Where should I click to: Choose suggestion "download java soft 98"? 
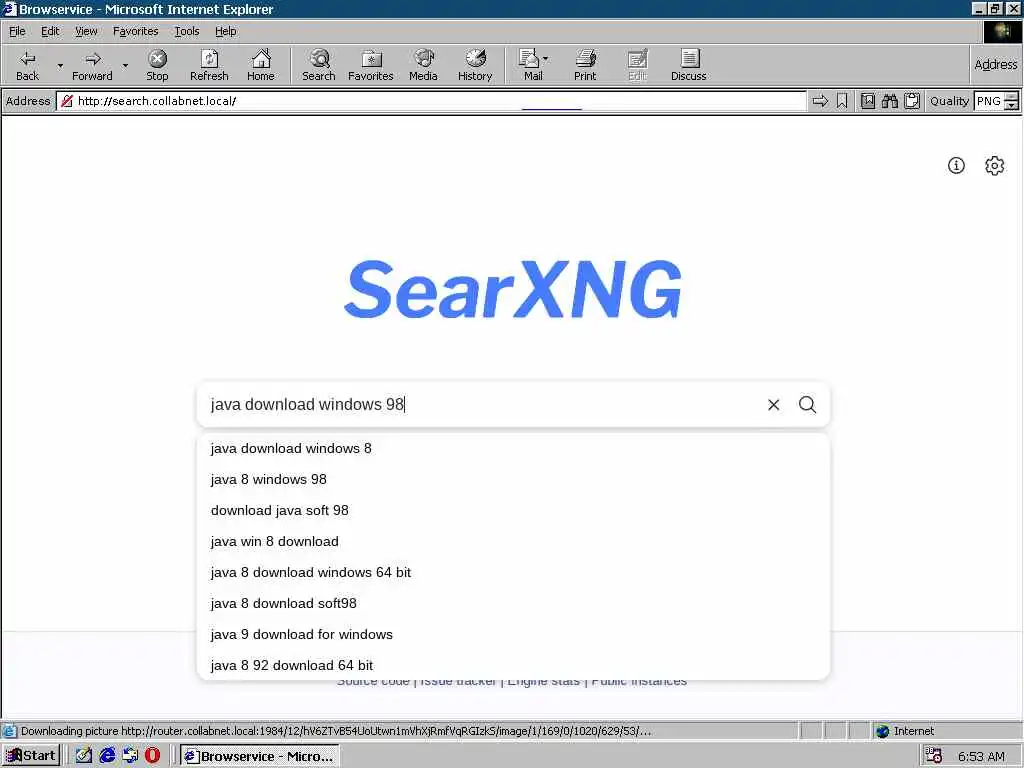click(513, 511)
